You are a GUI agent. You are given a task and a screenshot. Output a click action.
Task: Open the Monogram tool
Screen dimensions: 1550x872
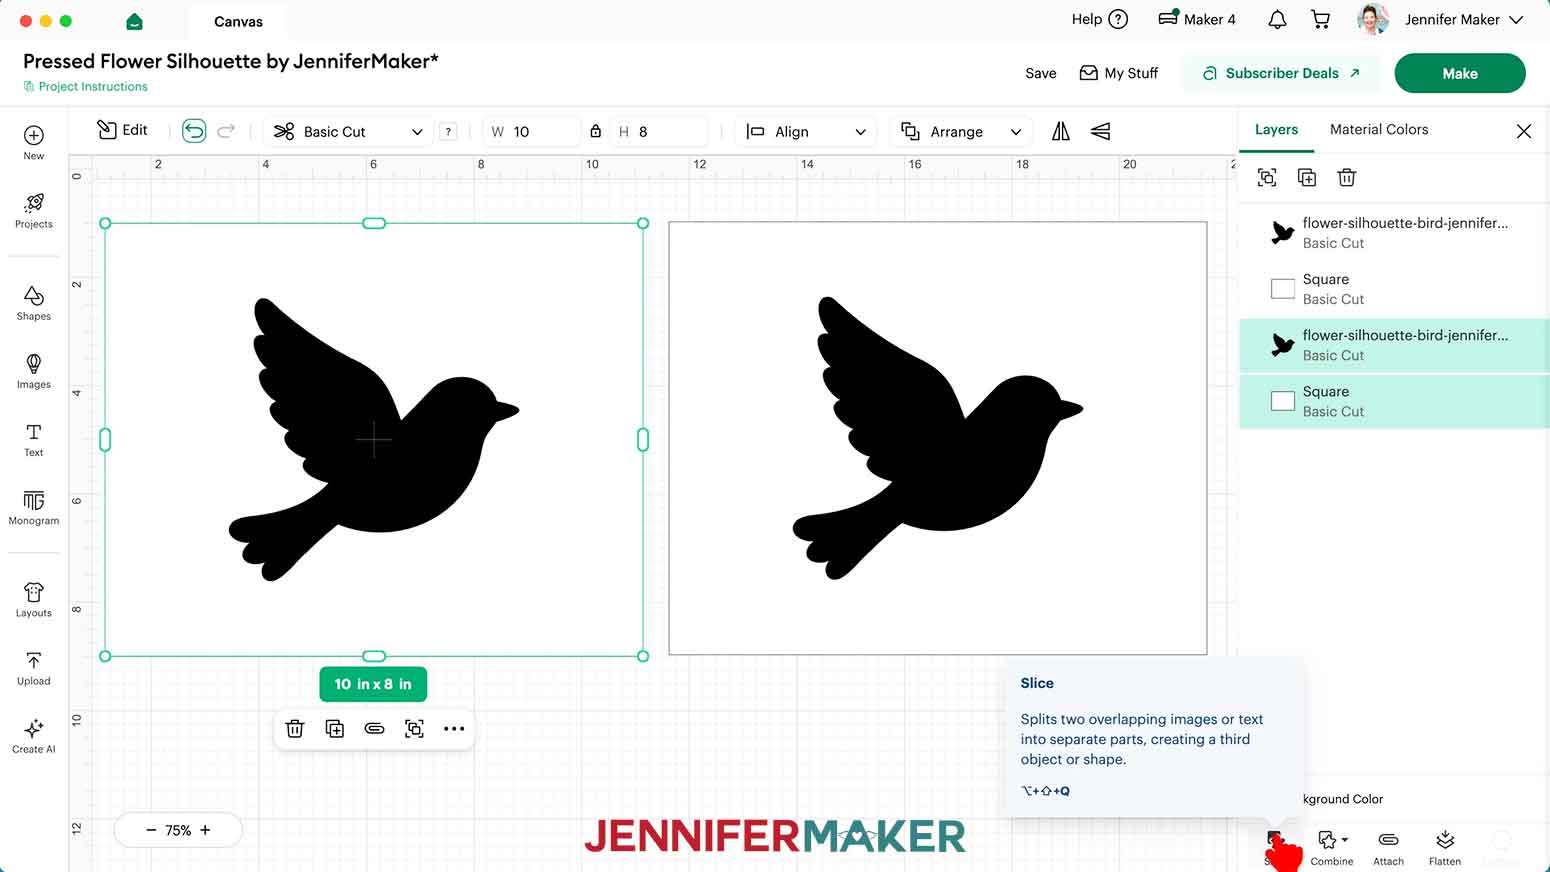33,507
